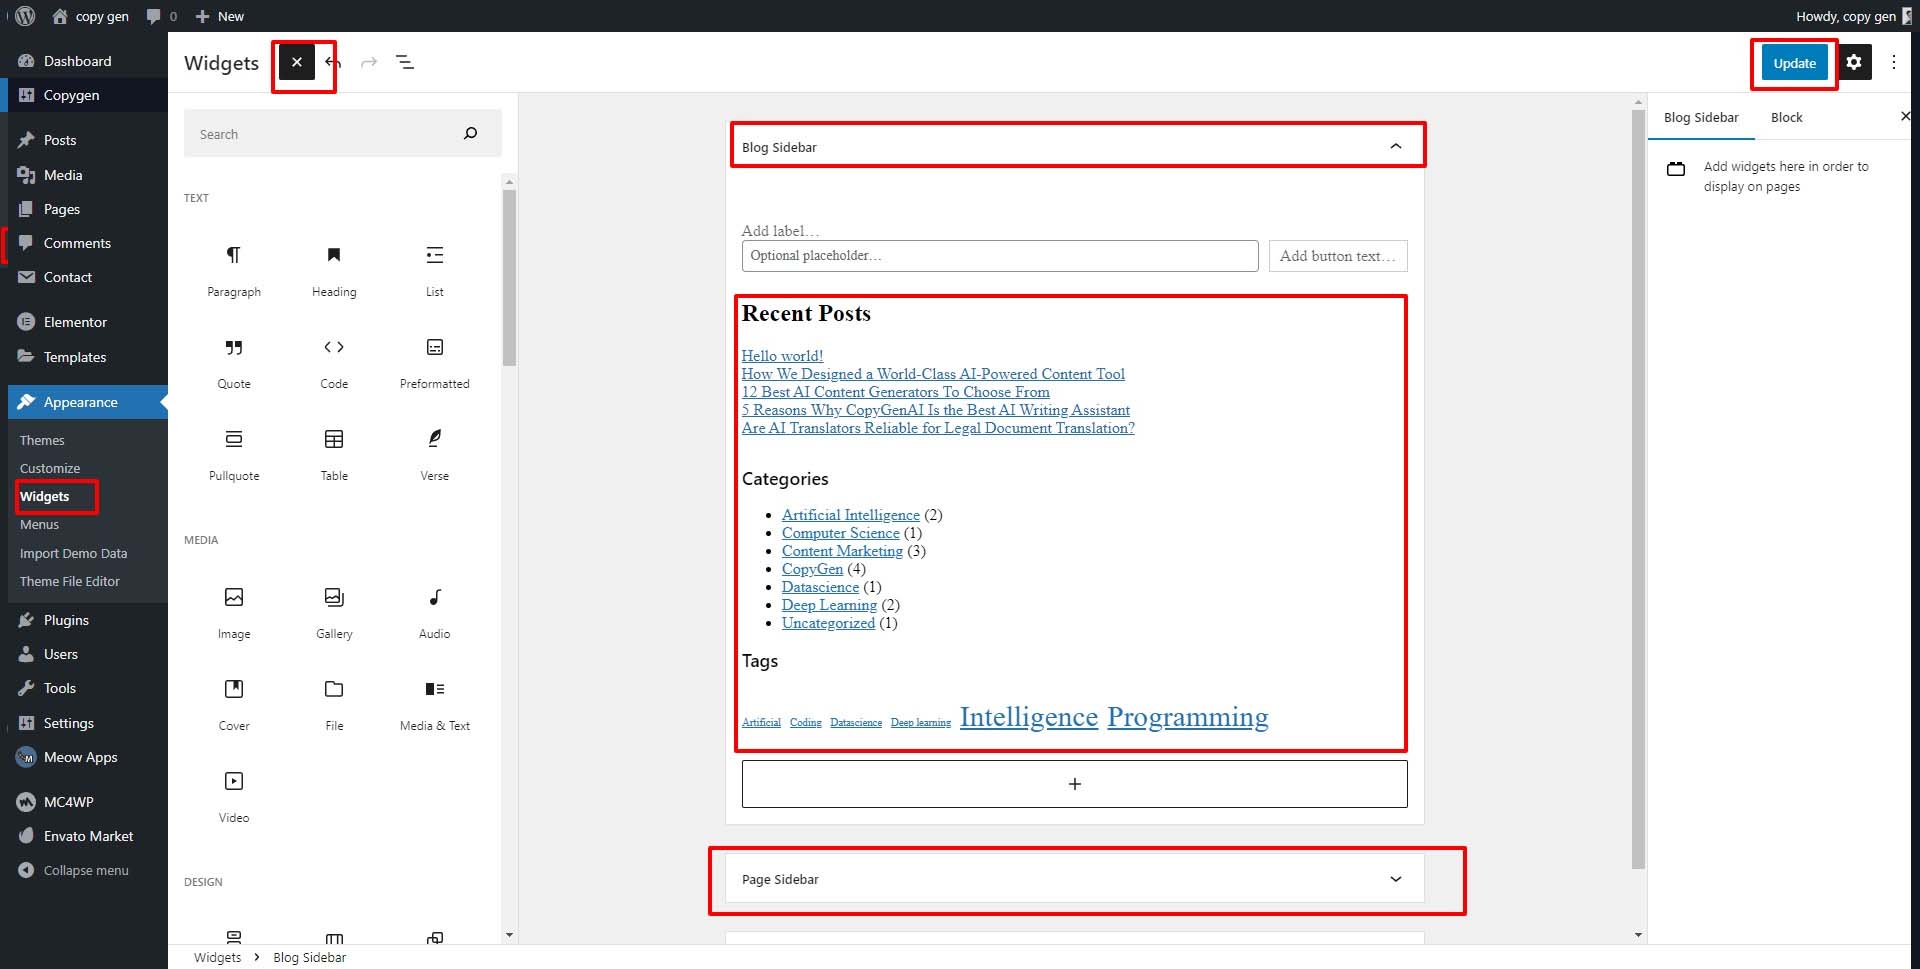The image size is (1920, 969).
Task: Insert a Video block
Action: click(234, 796)
